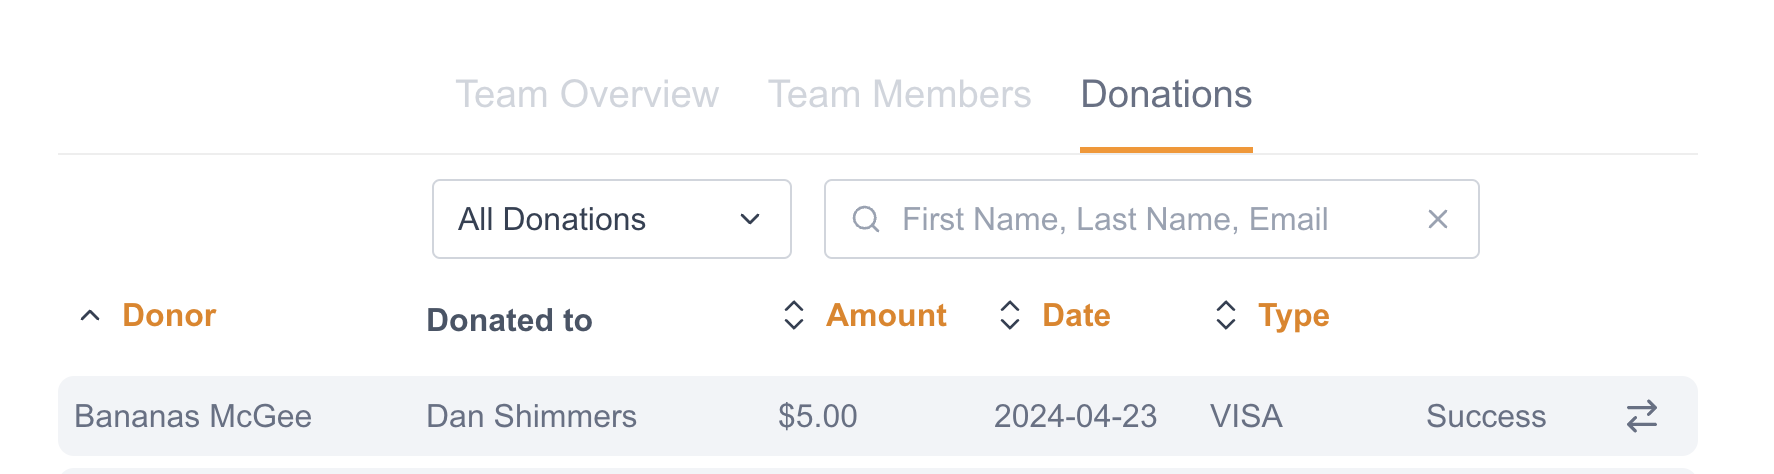The height and width of the screenshot is (474, 1774).
Task: Sort donations by Type header
Action: coord(1293,316)
